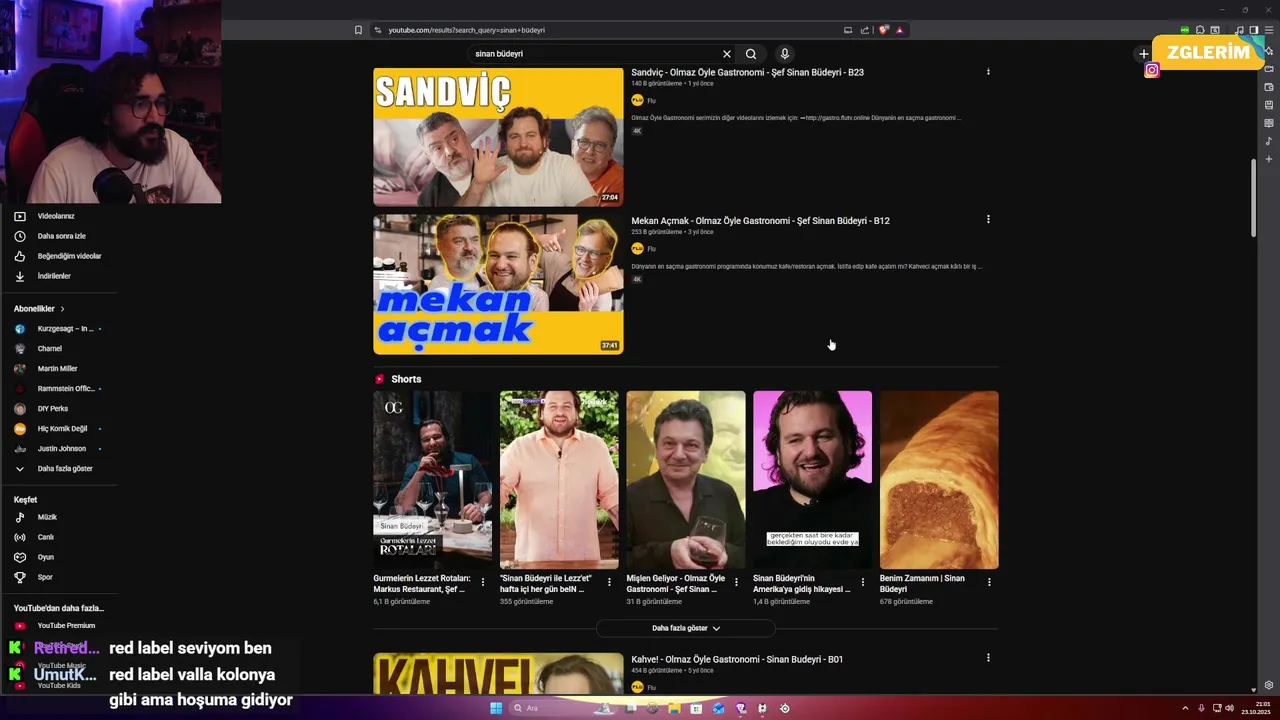This screenshot has height=720, width=1280.
Task: Play Mişlen Geliyor short thumbnail
Action: (685, 480)
